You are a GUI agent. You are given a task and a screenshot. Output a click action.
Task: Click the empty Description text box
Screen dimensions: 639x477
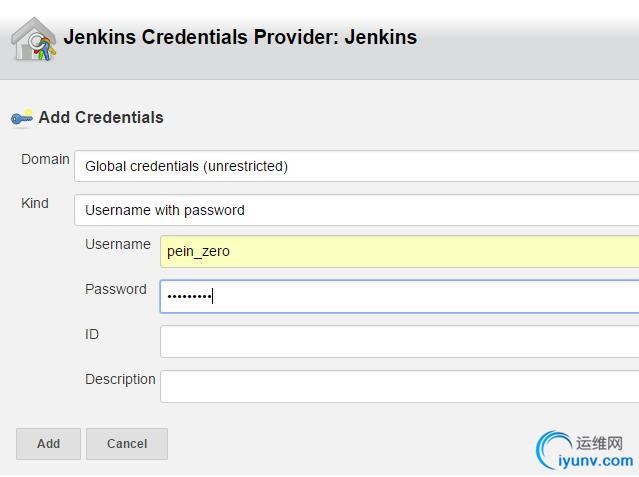coord(399,386)
